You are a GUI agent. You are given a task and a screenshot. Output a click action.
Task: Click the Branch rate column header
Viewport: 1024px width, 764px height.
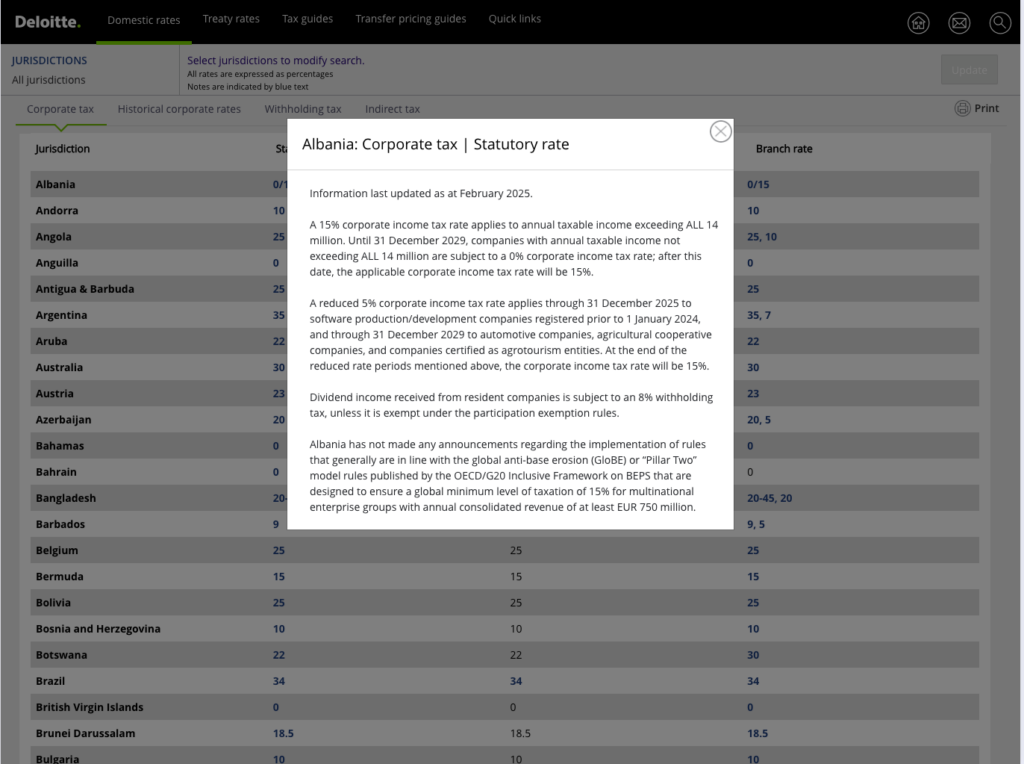coord(784,149)
